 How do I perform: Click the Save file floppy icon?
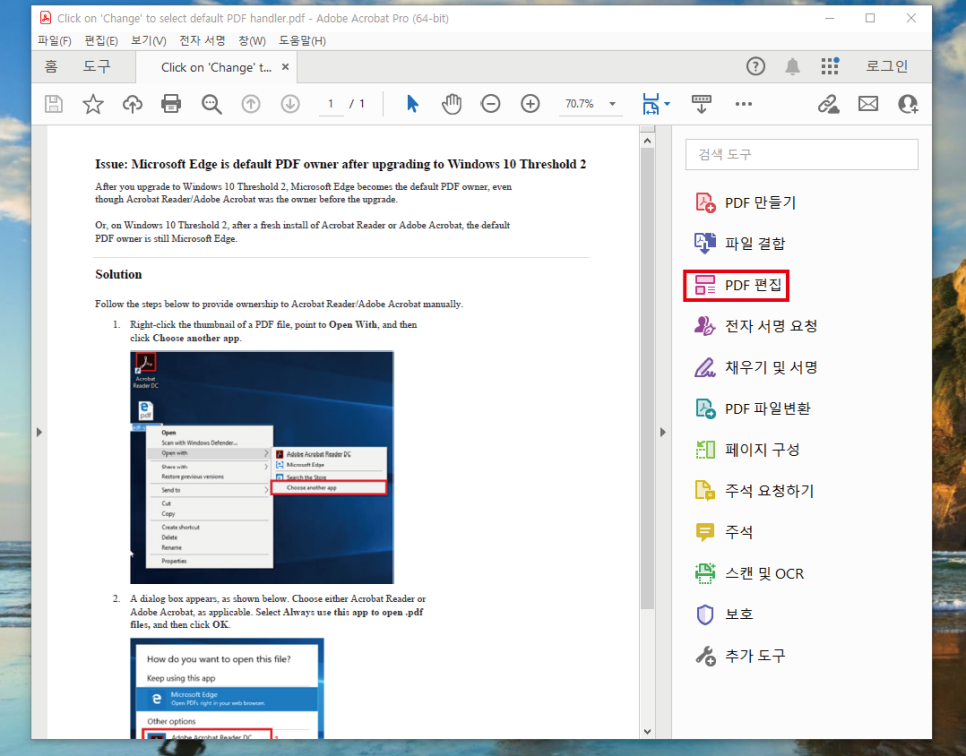(54, 104)
